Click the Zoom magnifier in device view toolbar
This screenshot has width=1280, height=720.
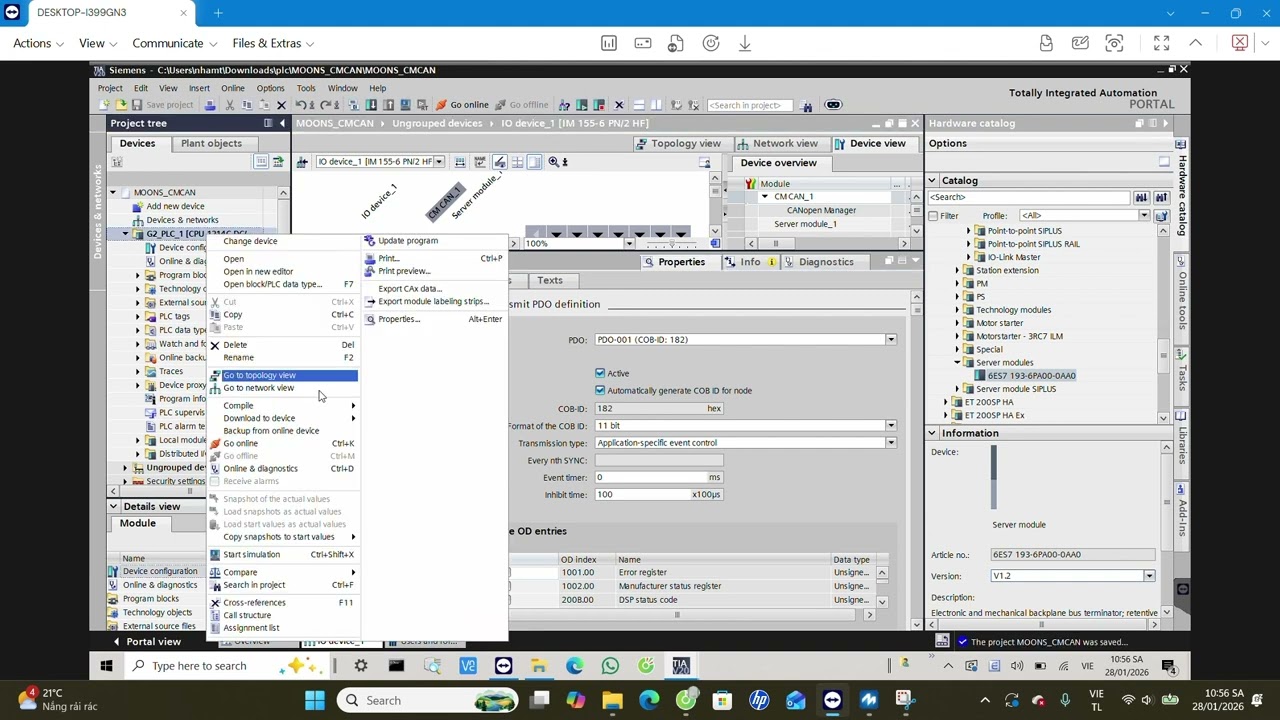click(553, 162)
